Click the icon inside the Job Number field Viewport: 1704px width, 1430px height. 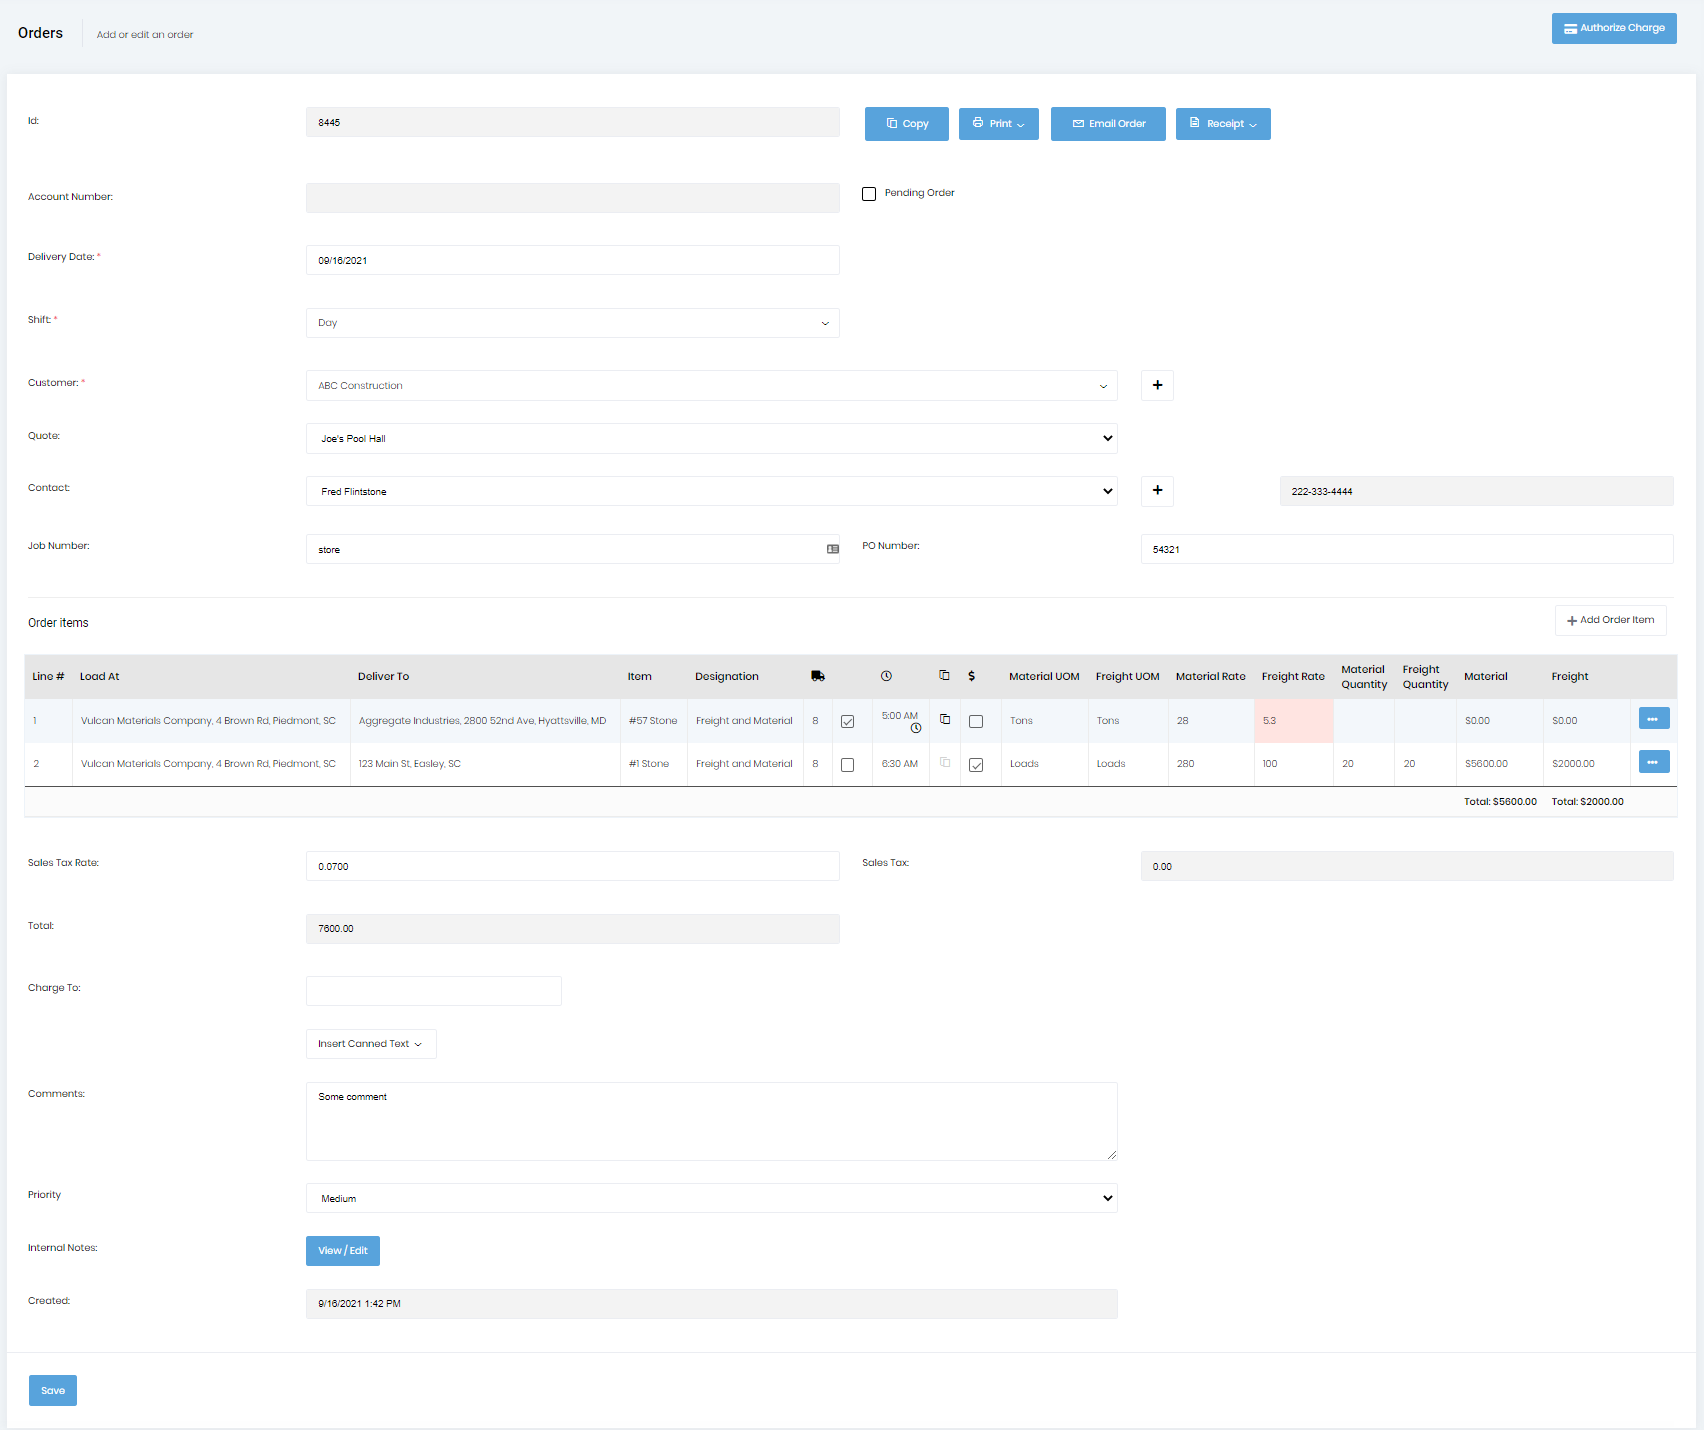[x=832, y=549]
